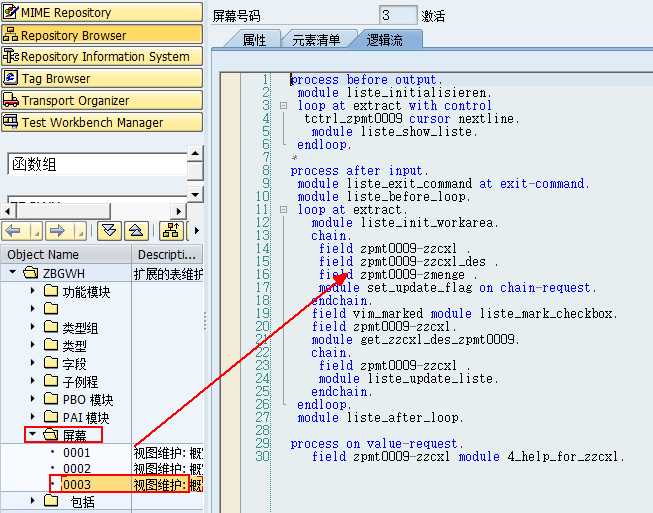Expand the 子例程 folder

33,381
